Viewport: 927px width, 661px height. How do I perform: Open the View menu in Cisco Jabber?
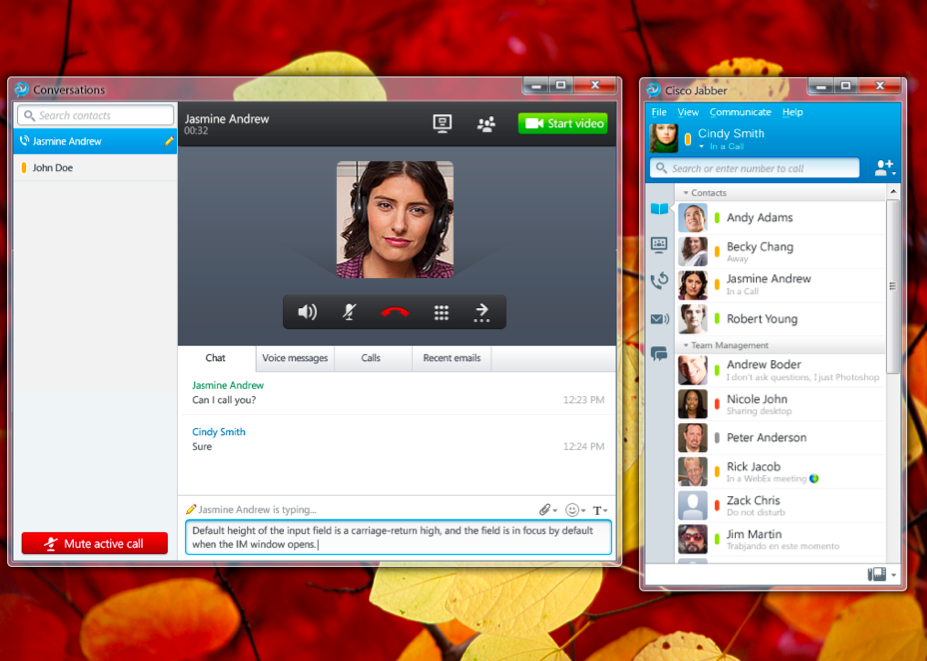688,112
